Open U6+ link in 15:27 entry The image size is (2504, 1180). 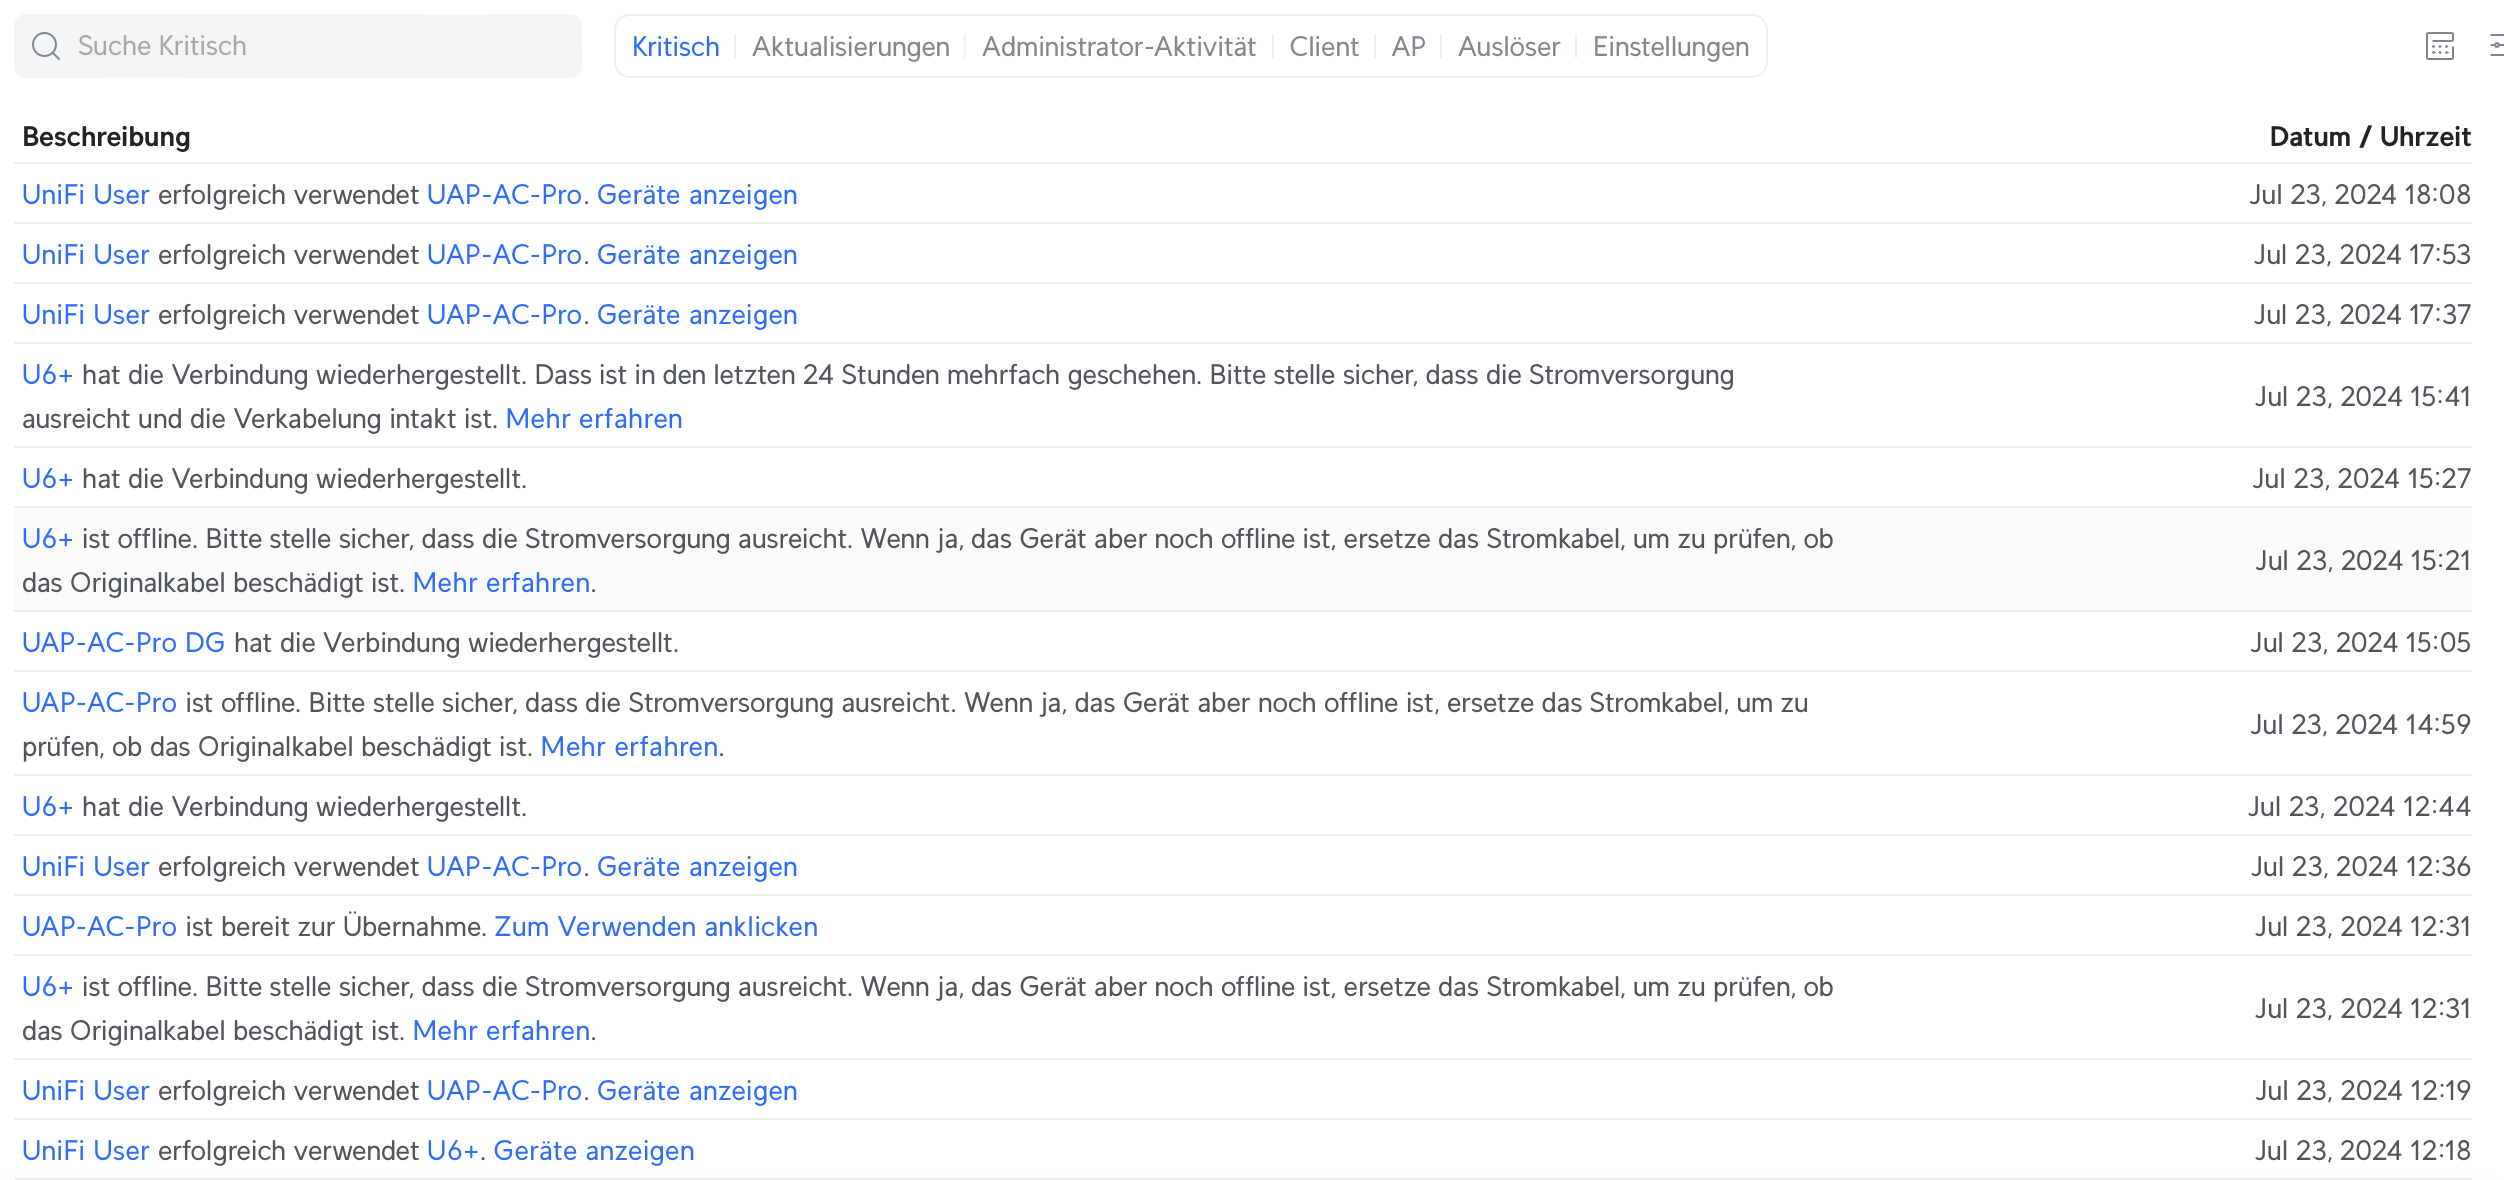pos(47,479)
